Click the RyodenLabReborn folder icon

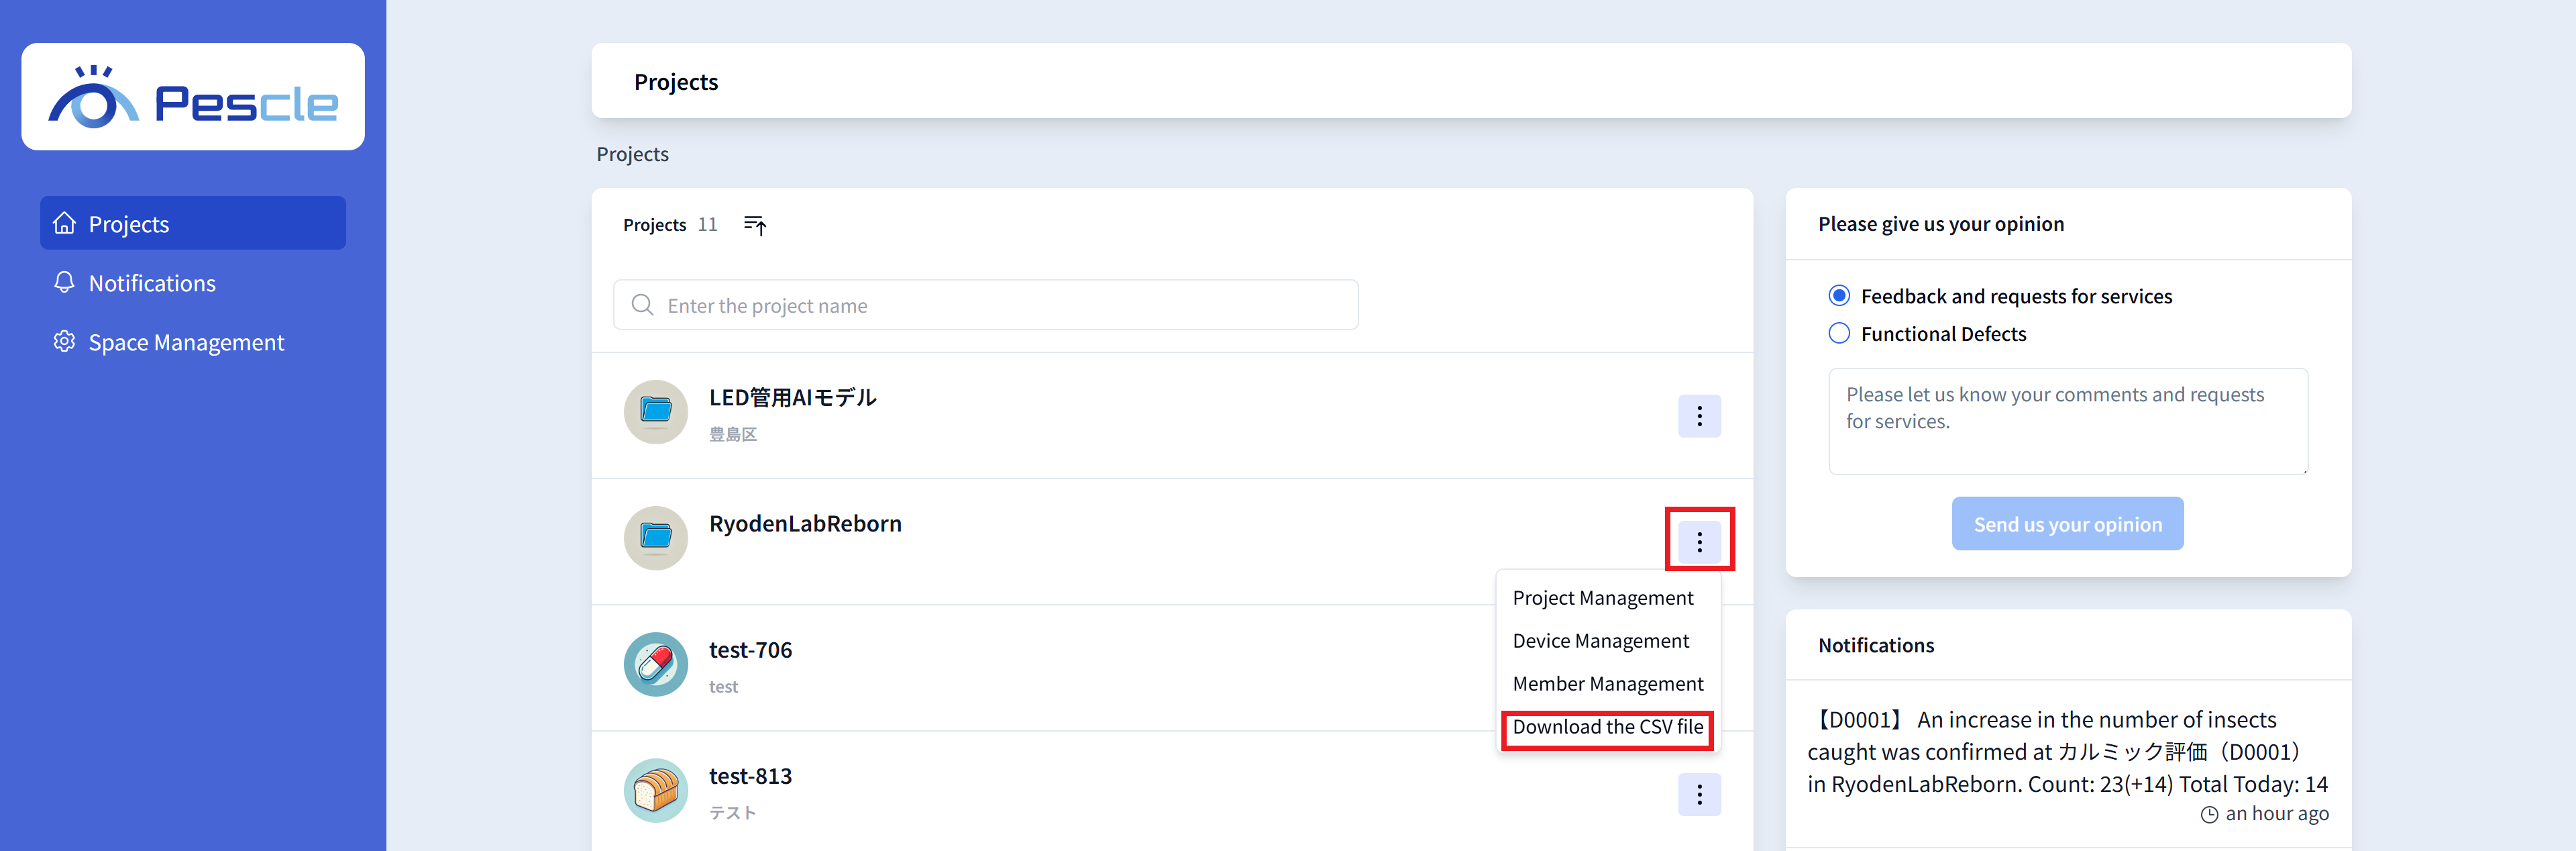click(x=655, y=538)
